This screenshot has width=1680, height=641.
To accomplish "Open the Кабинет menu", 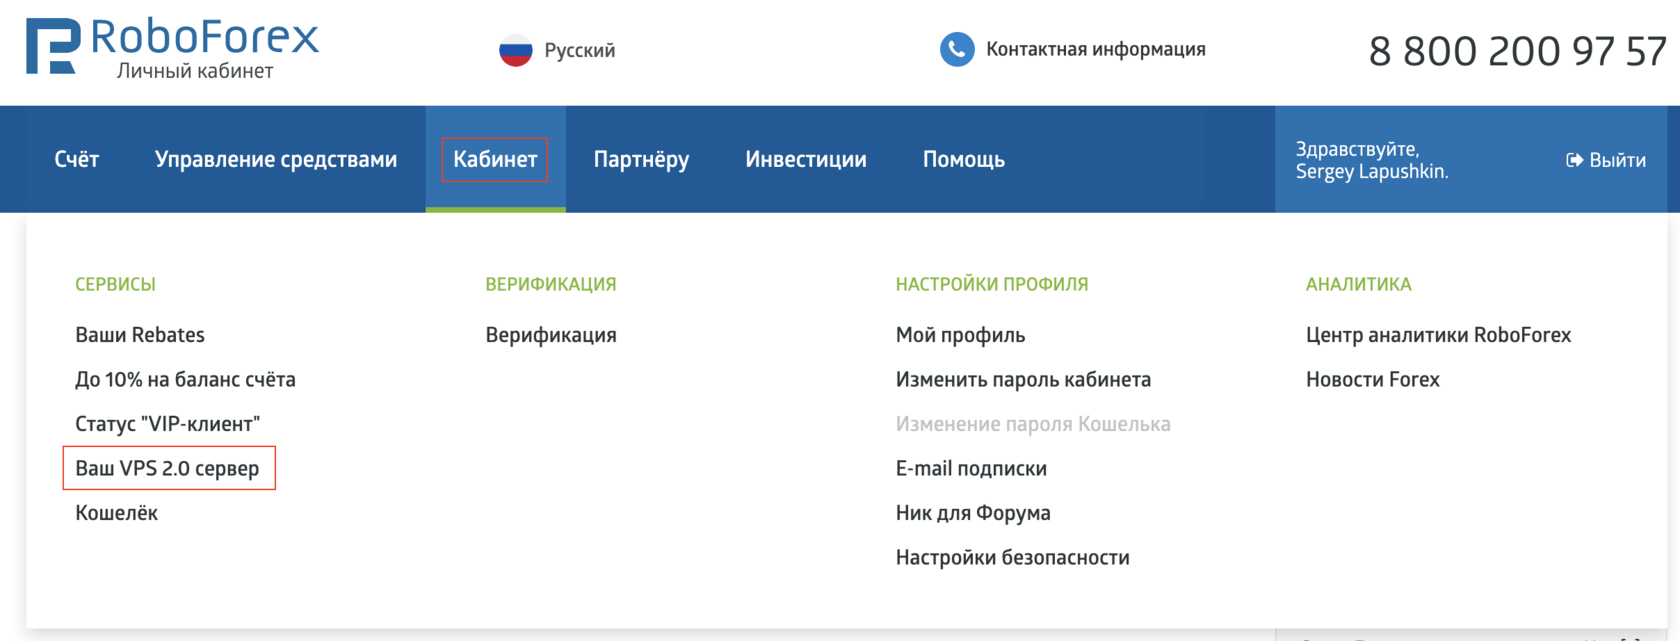I will 495,159.
